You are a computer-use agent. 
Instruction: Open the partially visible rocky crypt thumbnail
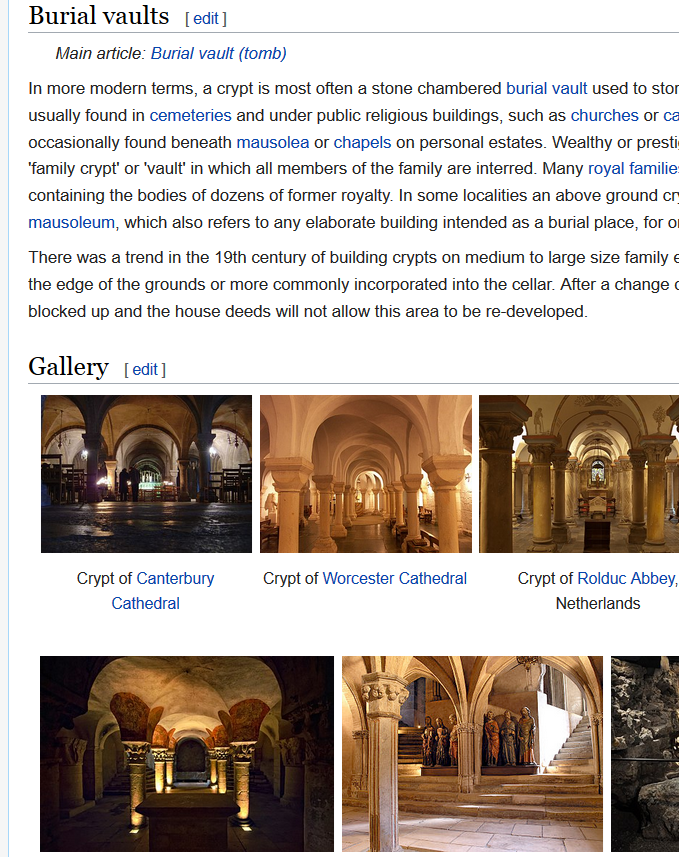pos(645,754)
